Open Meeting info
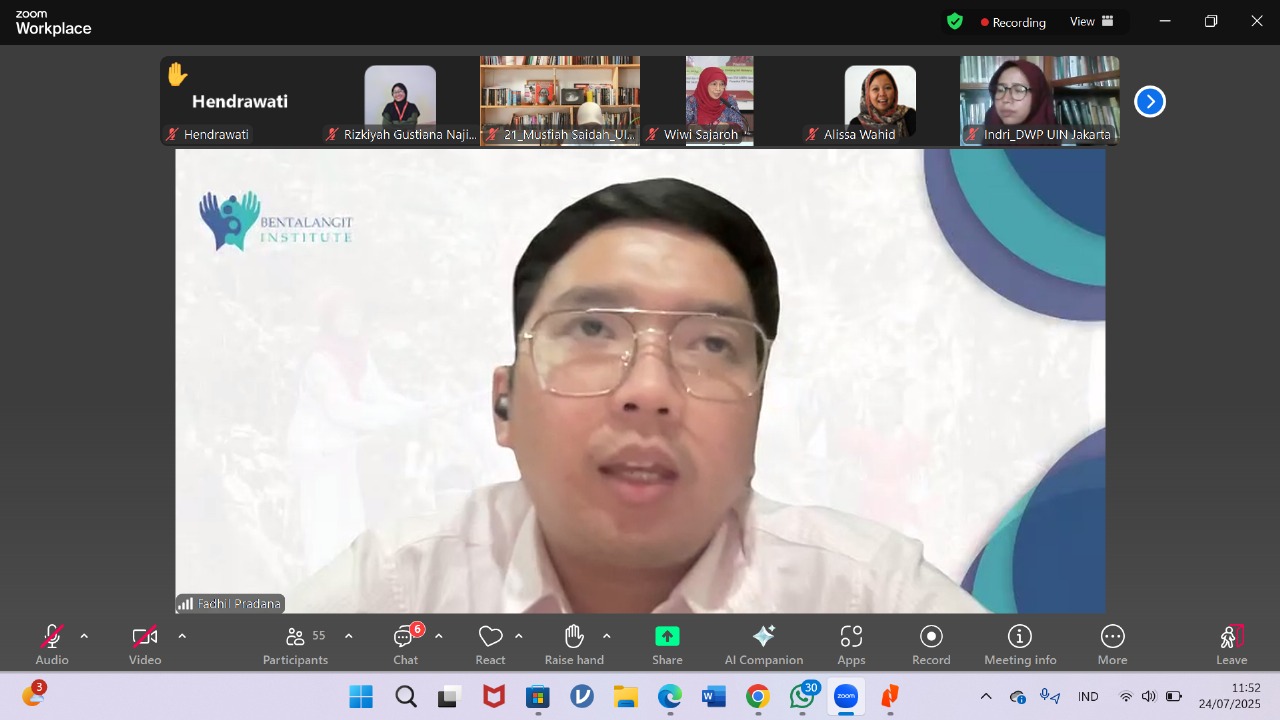This screenshot has width=1280, height=720. pyautogui.click(x=1020, y=645)
